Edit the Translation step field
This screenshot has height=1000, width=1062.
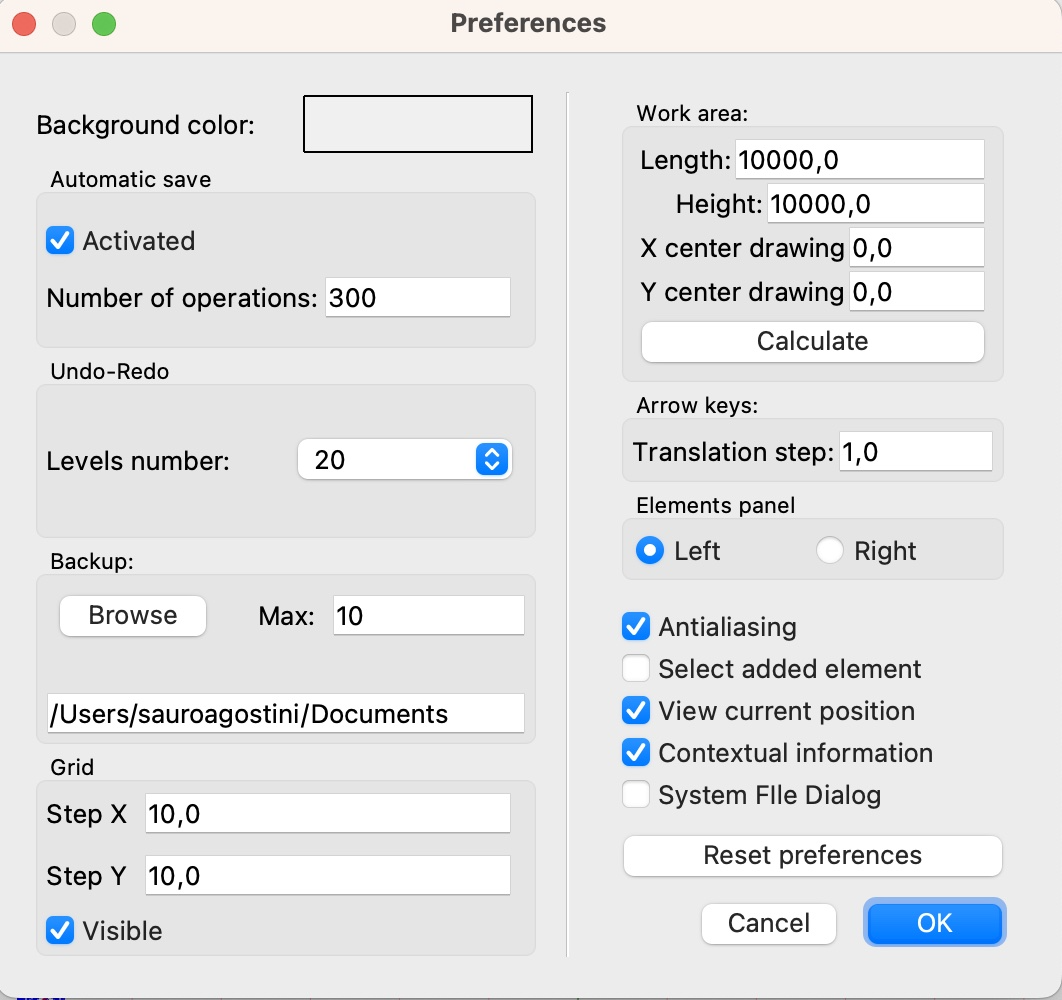click(916, 451)
